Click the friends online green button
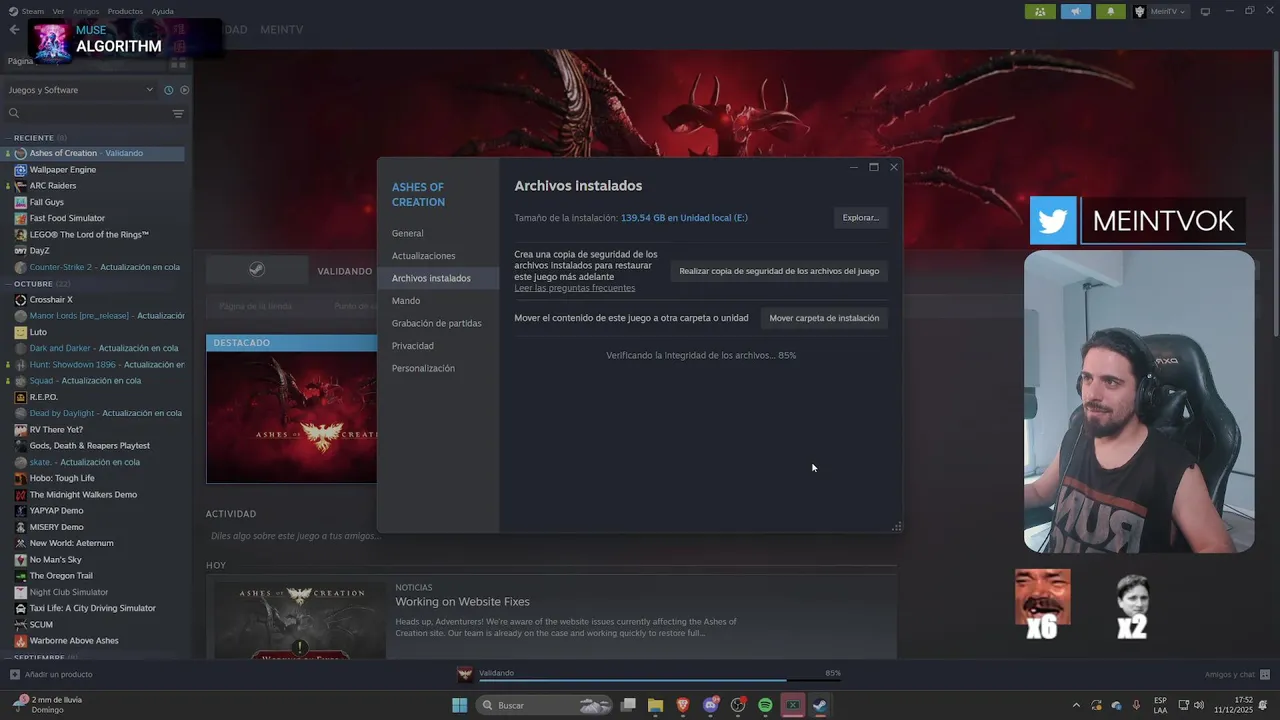Viewport: 1280px width, 720px height. [1040, 12]
